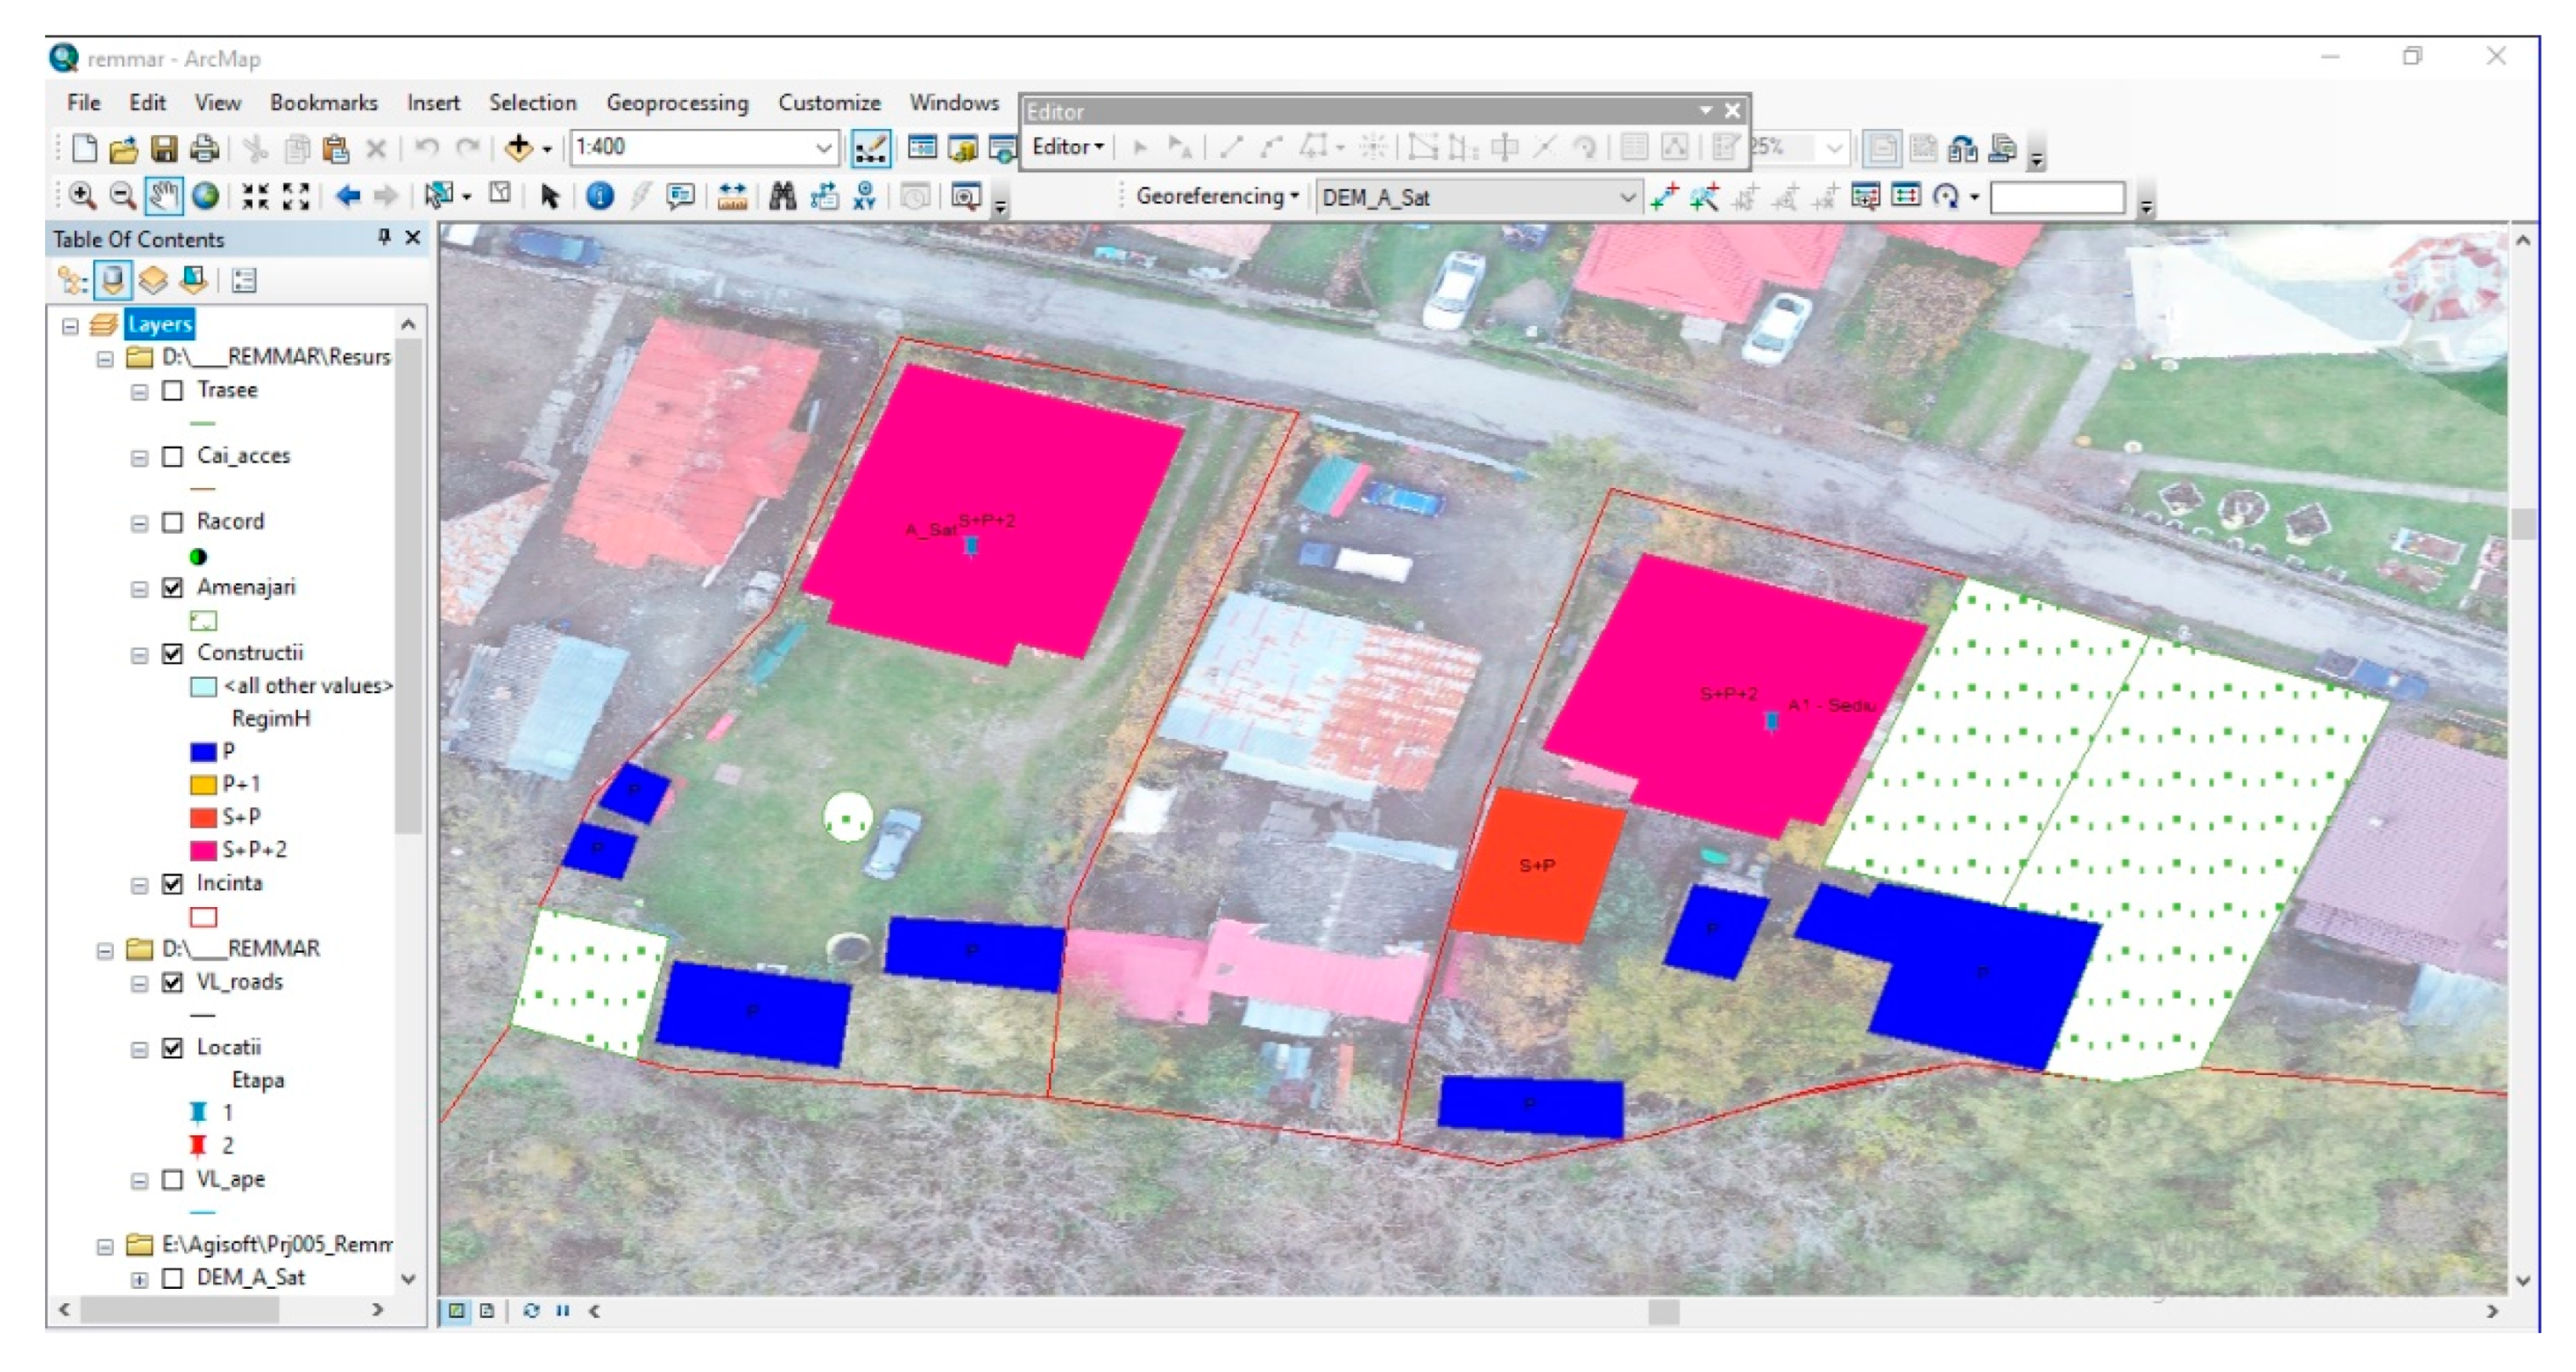Open the Georeferencing layer dropdown DEM_A_Sat
This screenshot has height=1372, width=2576.
click(1627, 197)
